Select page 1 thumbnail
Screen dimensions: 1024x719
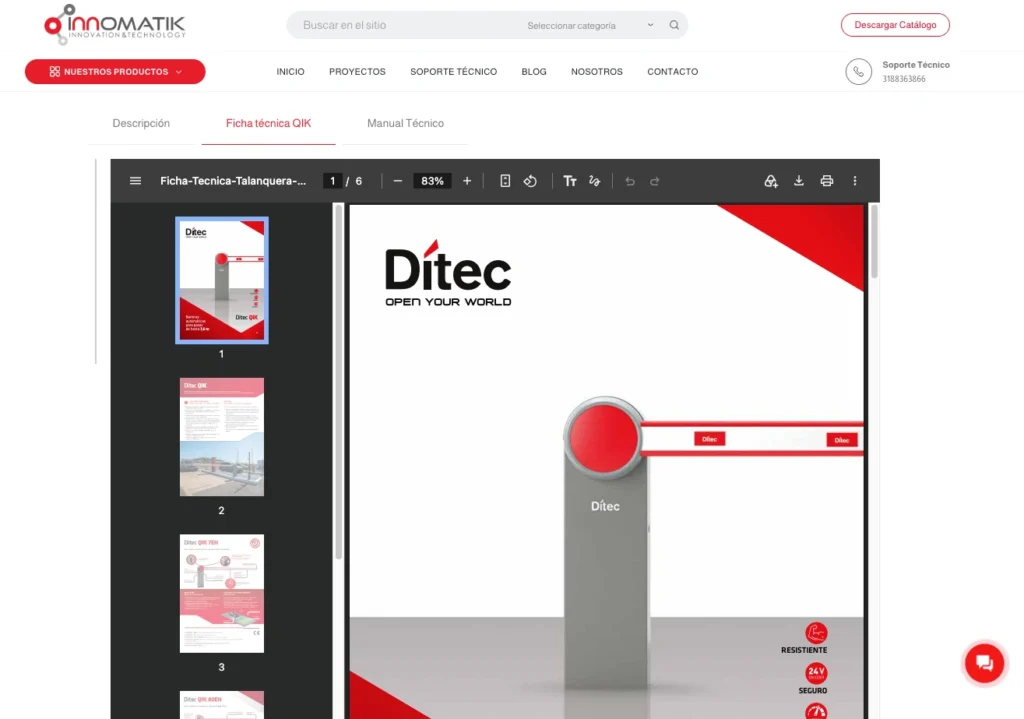coord(222,280)
